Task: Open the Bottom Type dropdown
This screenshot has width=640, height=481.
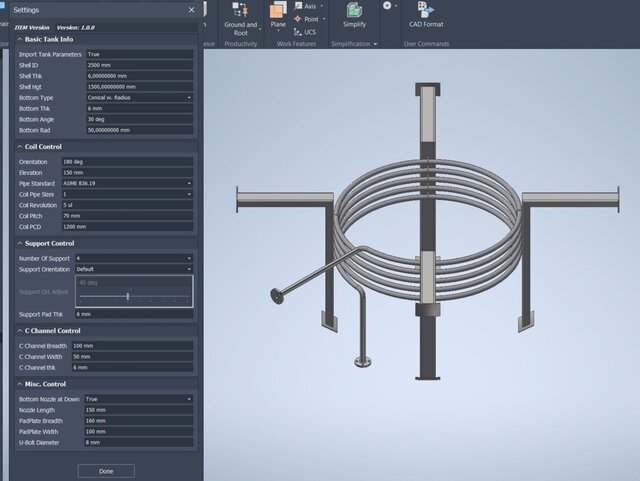Action: 140,98
